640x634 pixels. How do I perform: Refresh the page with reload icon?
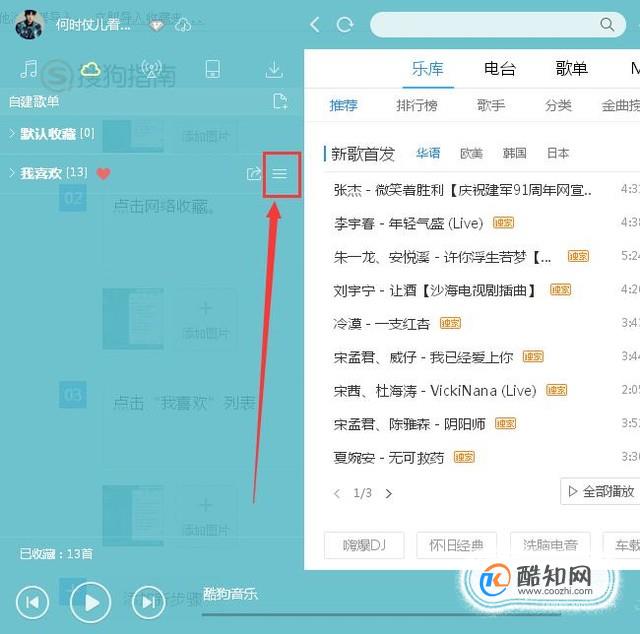[345, 25]
